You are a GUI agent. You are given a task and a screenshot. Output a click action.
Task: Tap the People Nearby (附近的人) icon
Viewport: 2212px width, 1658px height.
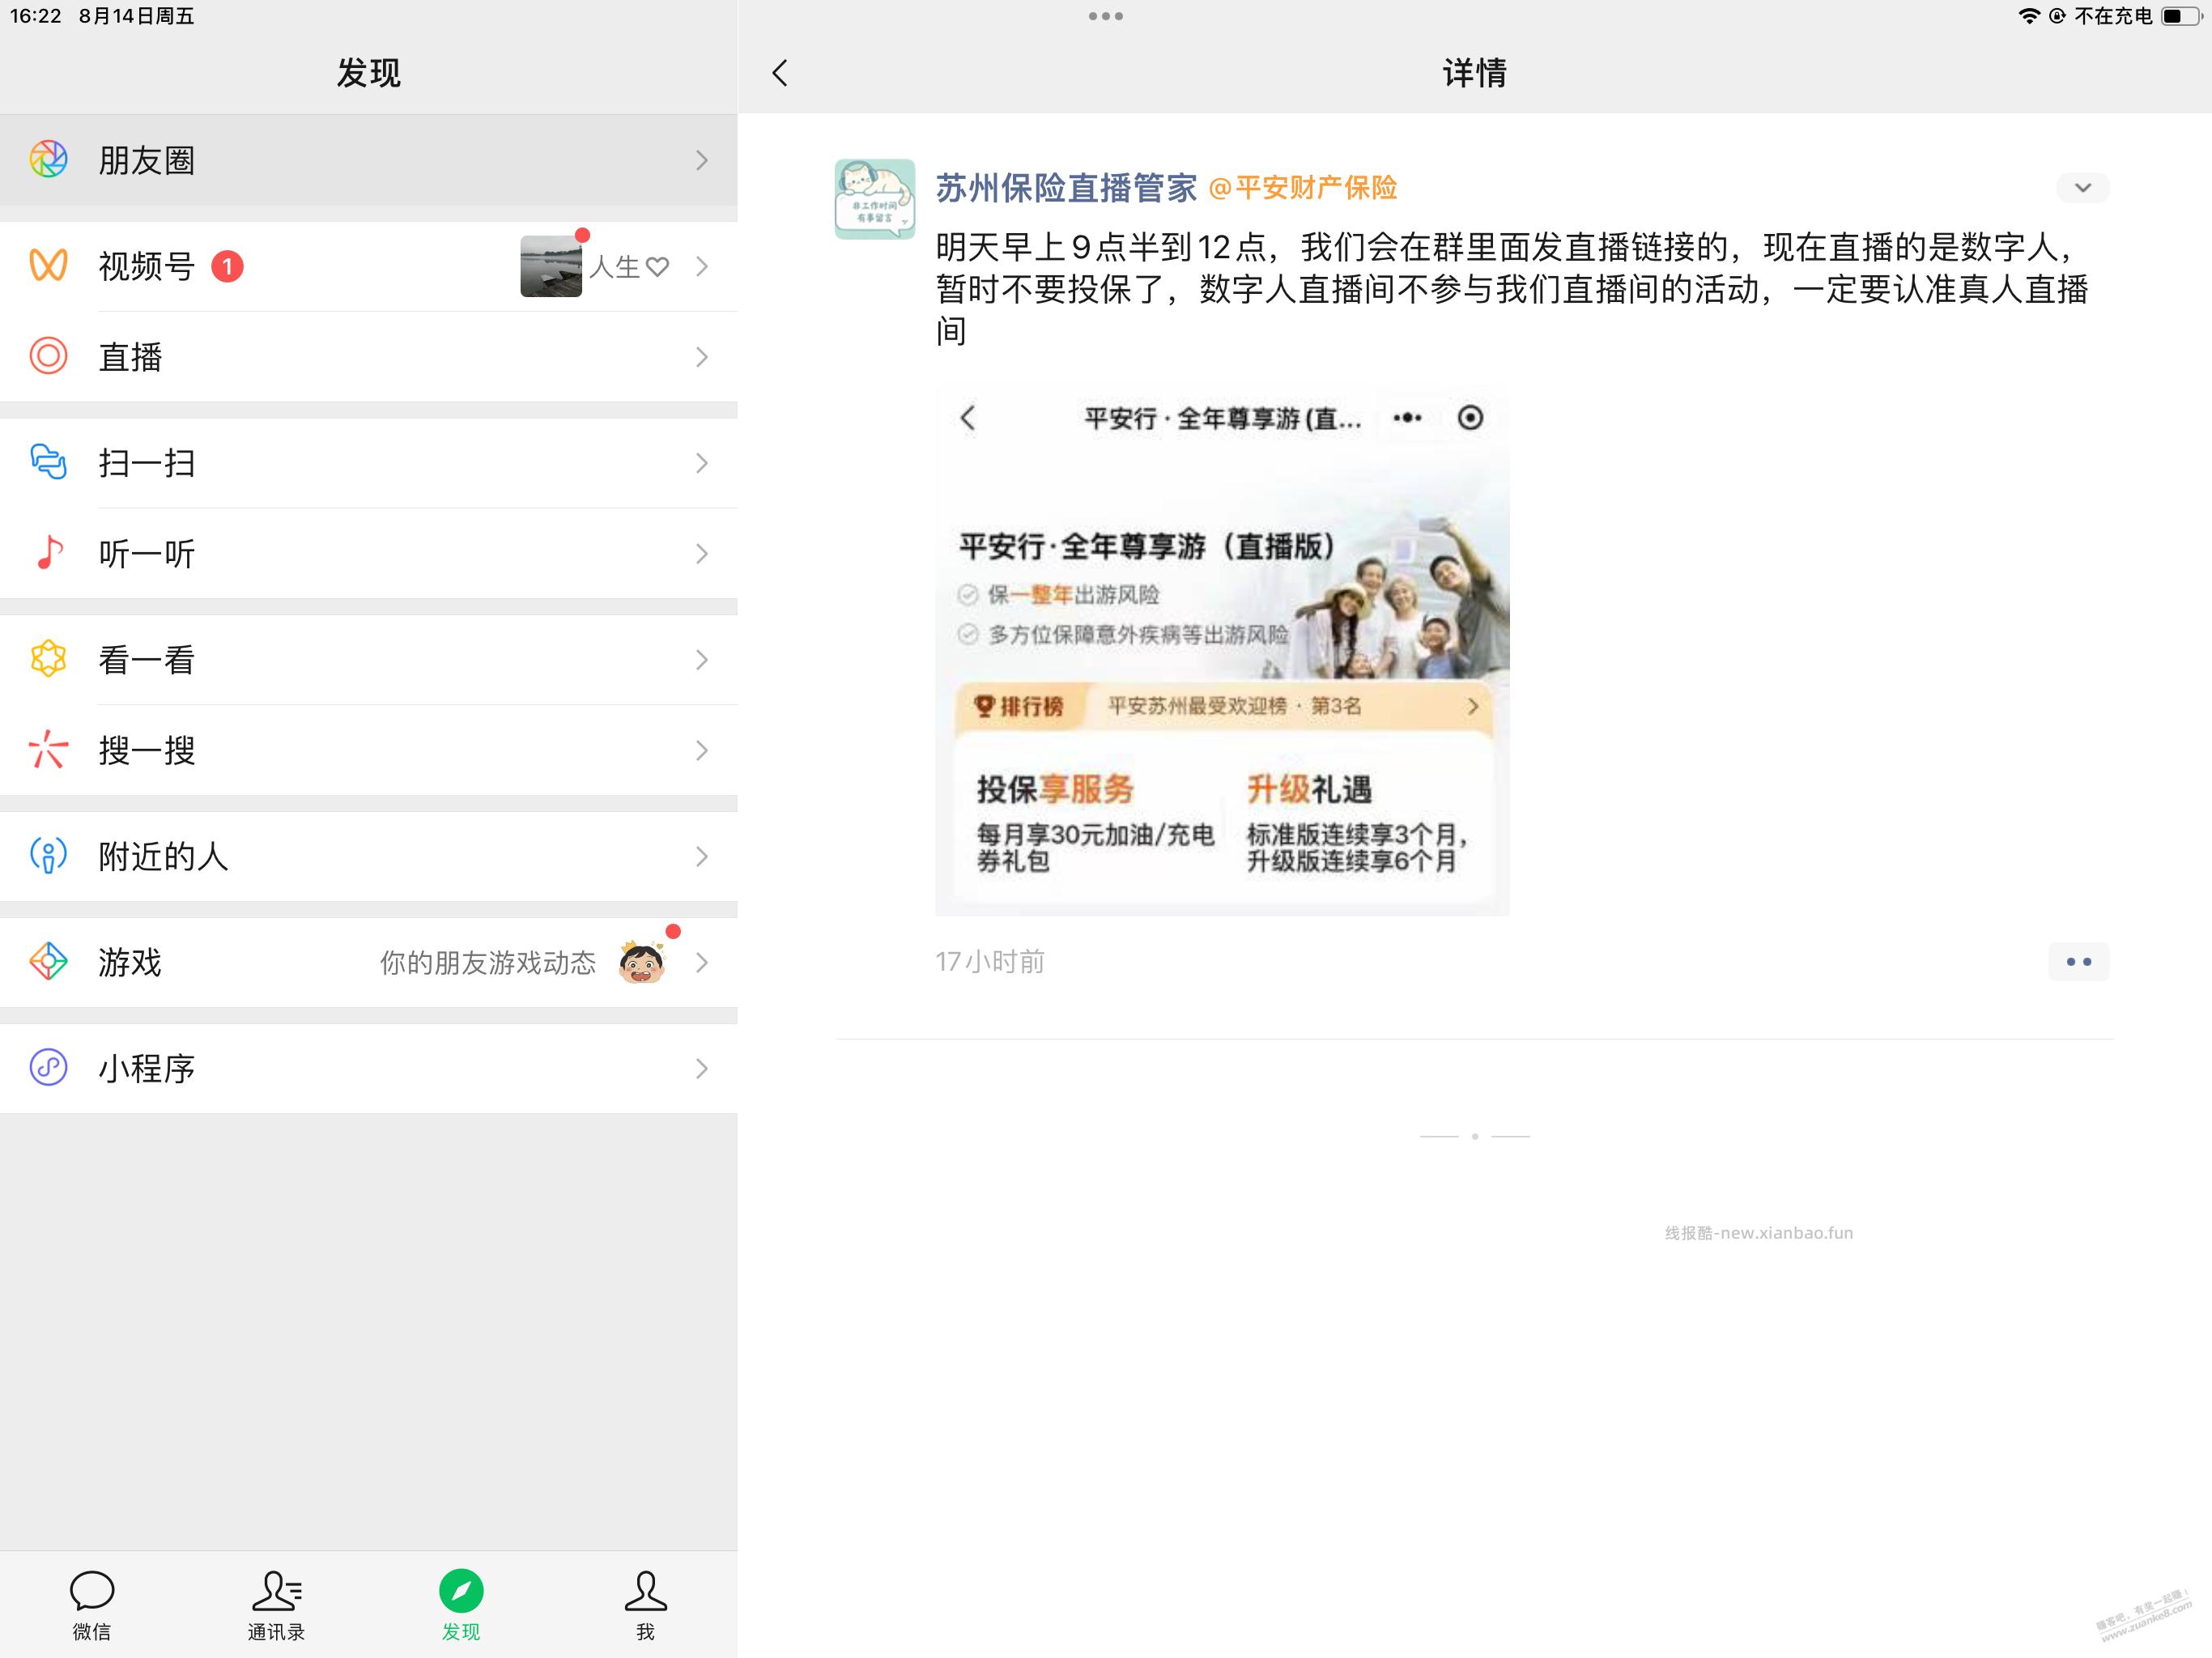click(48, 855)
